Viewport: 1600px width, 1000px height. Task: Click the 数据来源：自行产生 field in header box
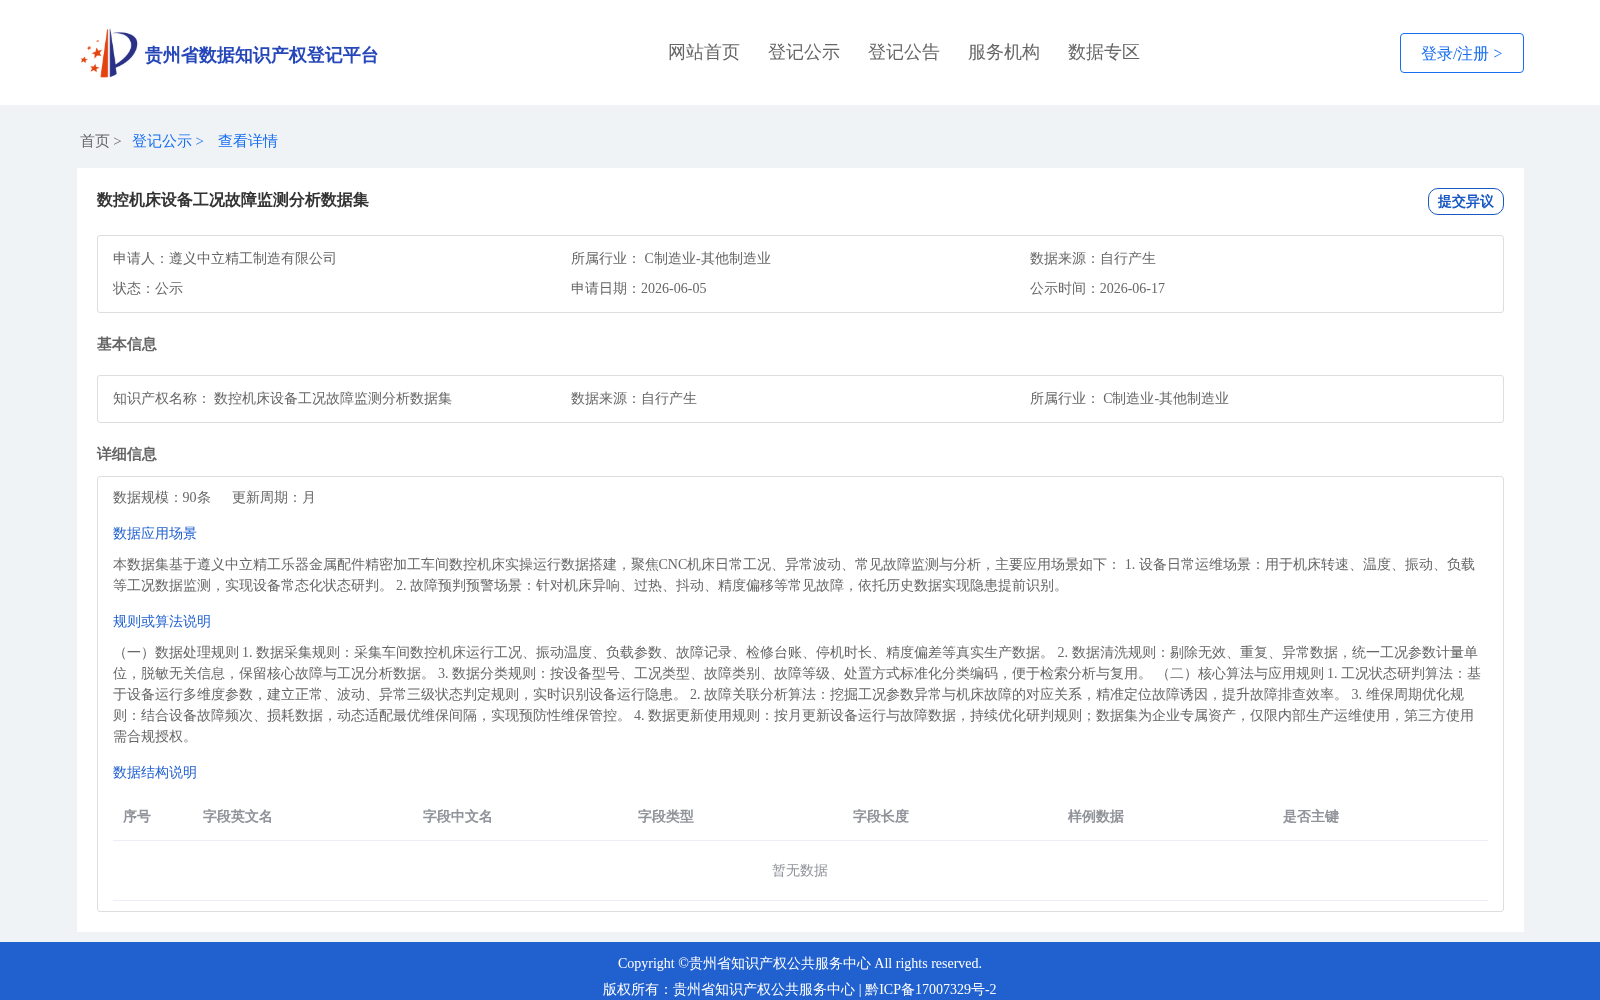(1093, 258)
